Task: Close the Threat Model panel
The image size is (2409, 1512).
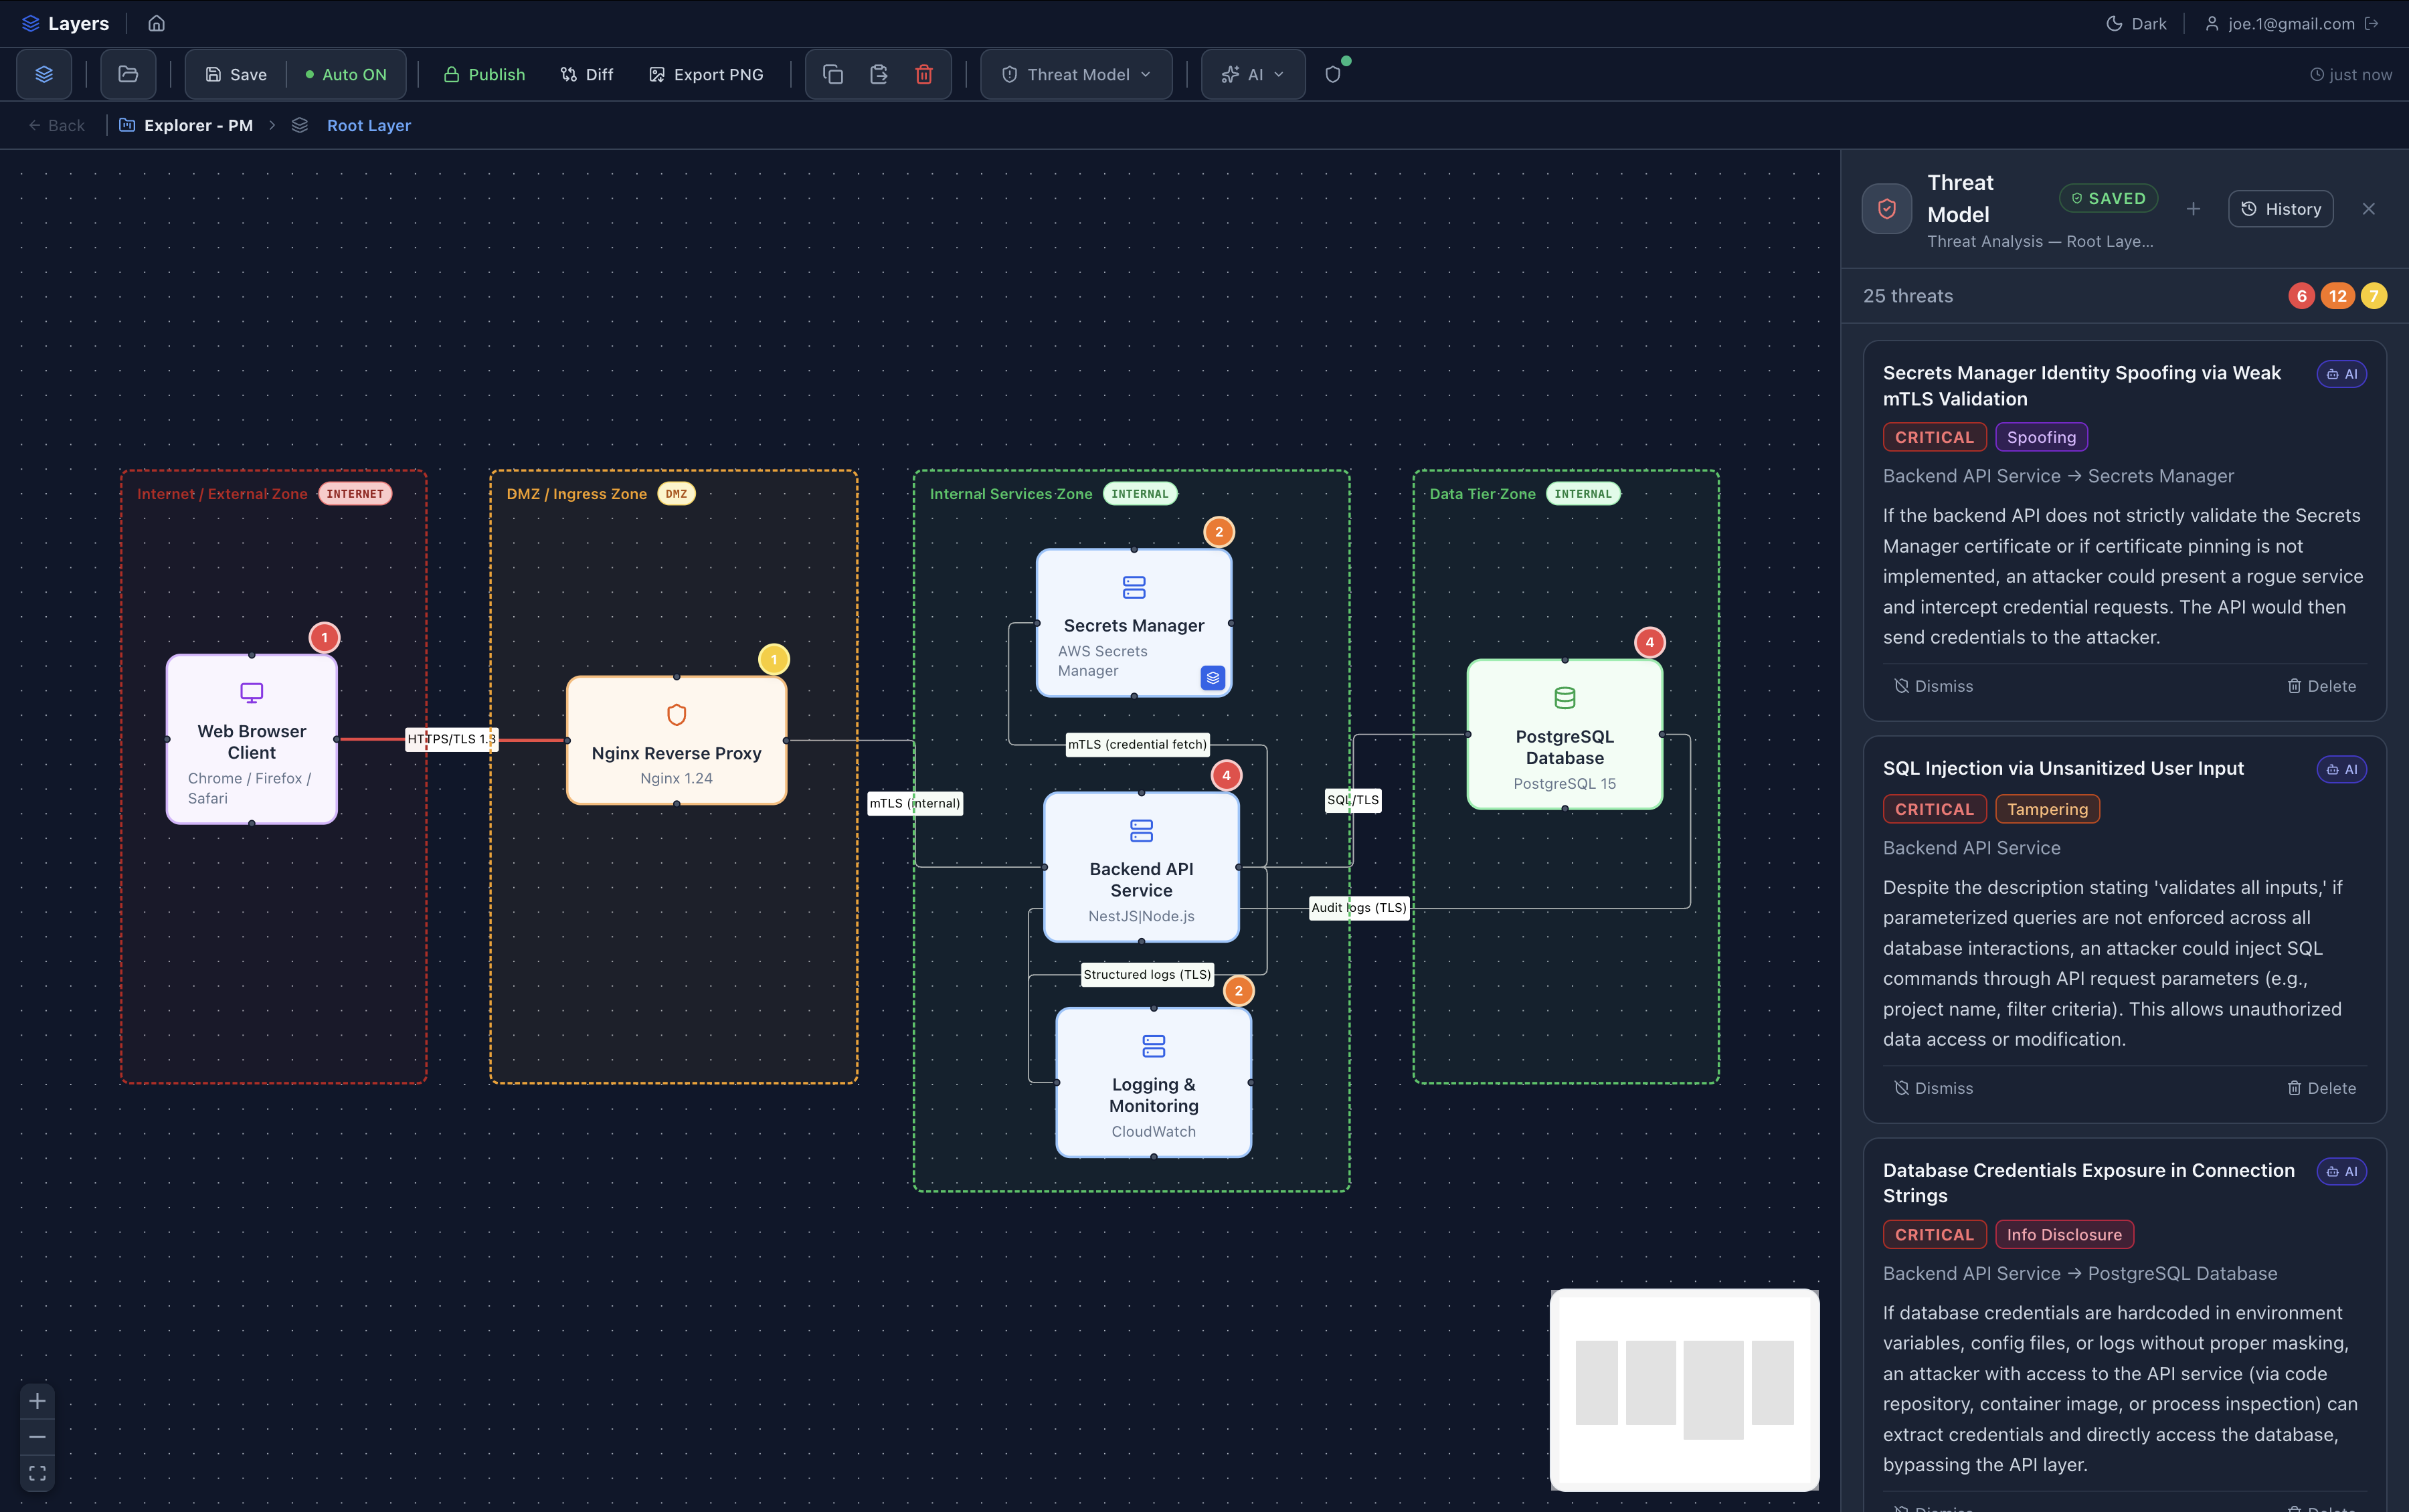Action: (2368, 209)
